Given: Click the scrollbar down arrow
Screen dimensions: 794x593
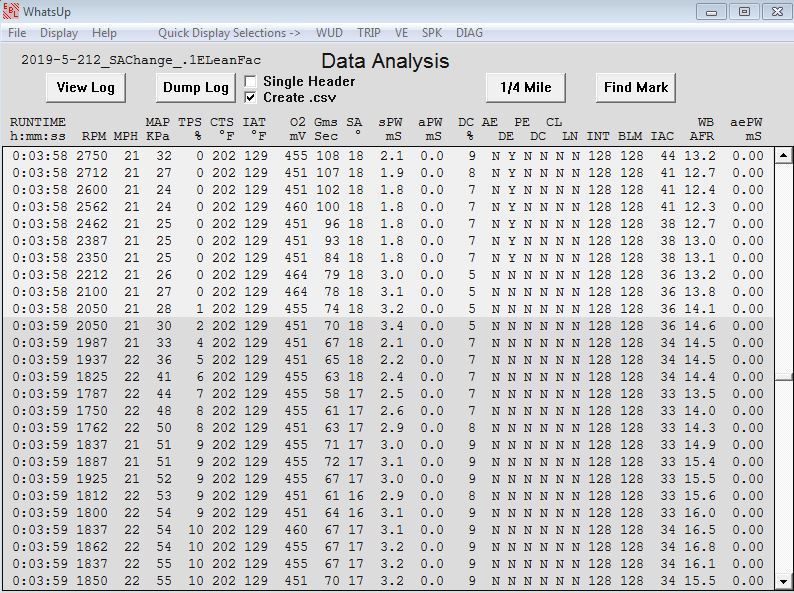Looking at the screenshot, I should 784,580.
